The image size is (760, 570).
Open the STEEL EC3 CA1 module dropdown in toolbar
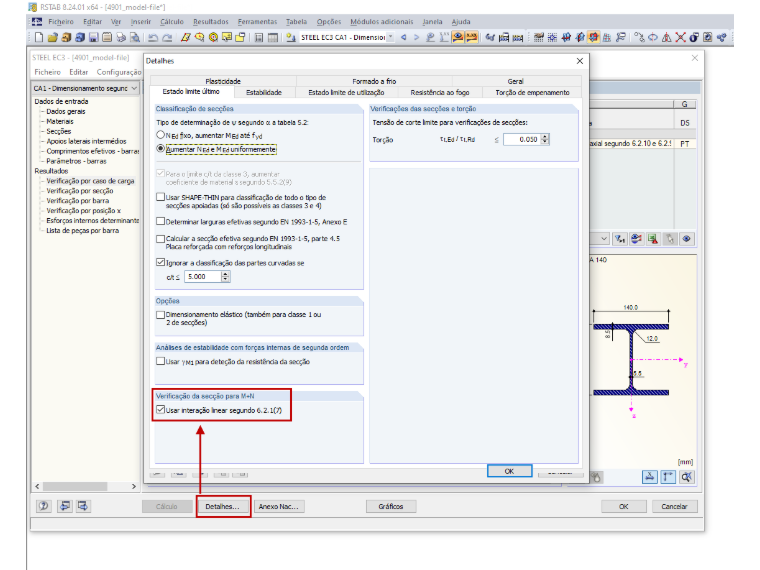390,37
